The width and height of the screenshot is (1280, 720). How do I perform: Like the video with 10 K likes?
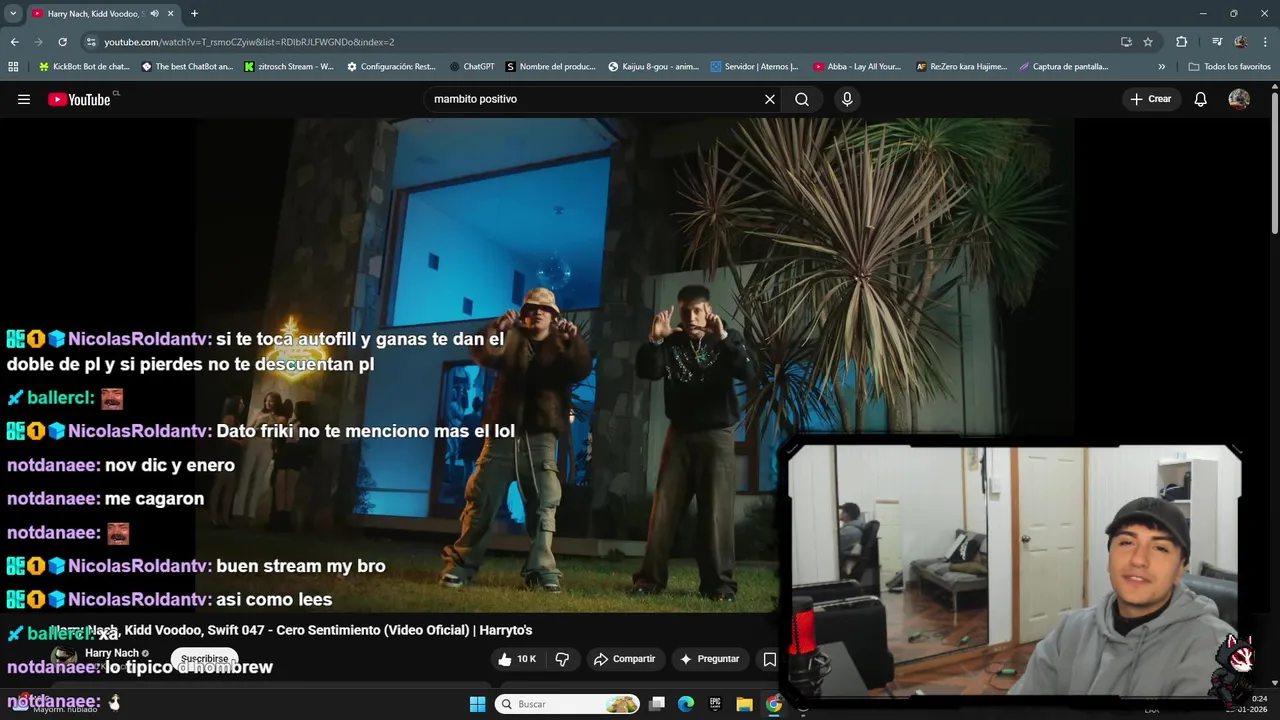point(518,659)
